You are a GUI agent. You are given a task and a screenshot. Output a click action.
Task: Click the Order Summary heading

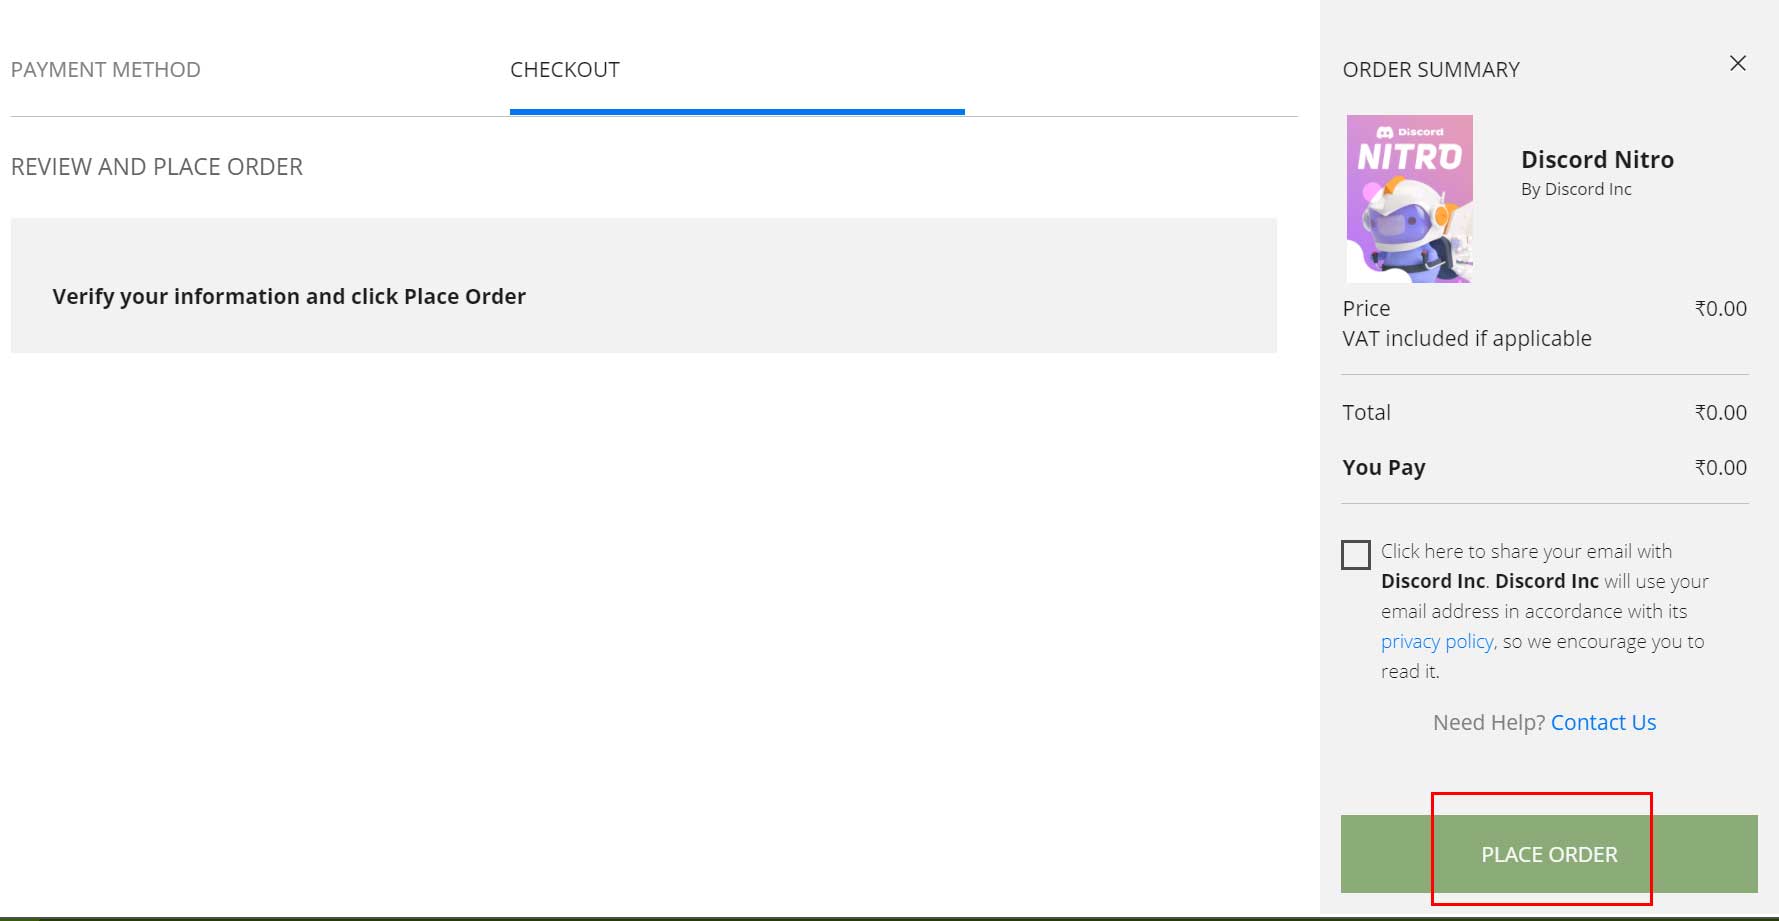[x=1431, y=70]
